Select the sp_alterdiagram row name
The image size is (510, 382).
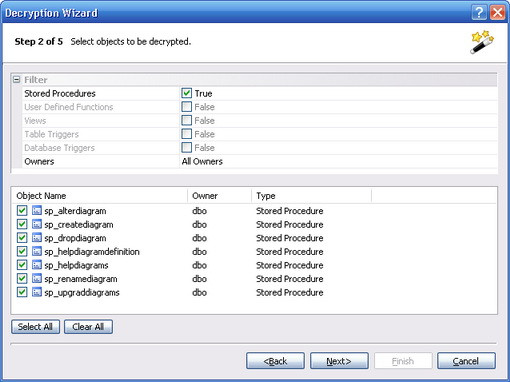click(75, 211)
